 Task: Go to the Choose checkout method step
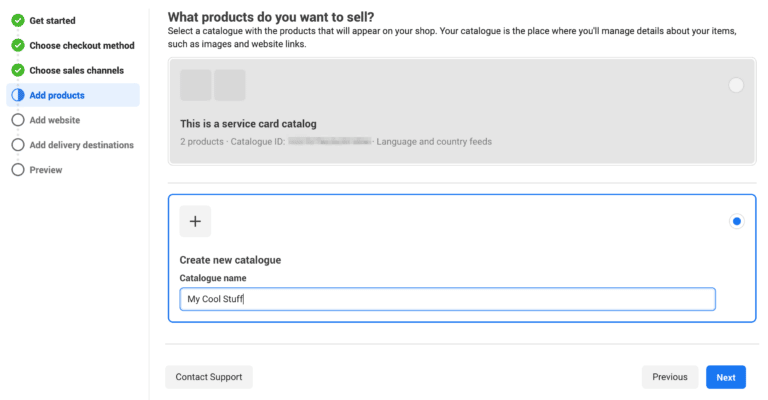(x=81, y=45)
